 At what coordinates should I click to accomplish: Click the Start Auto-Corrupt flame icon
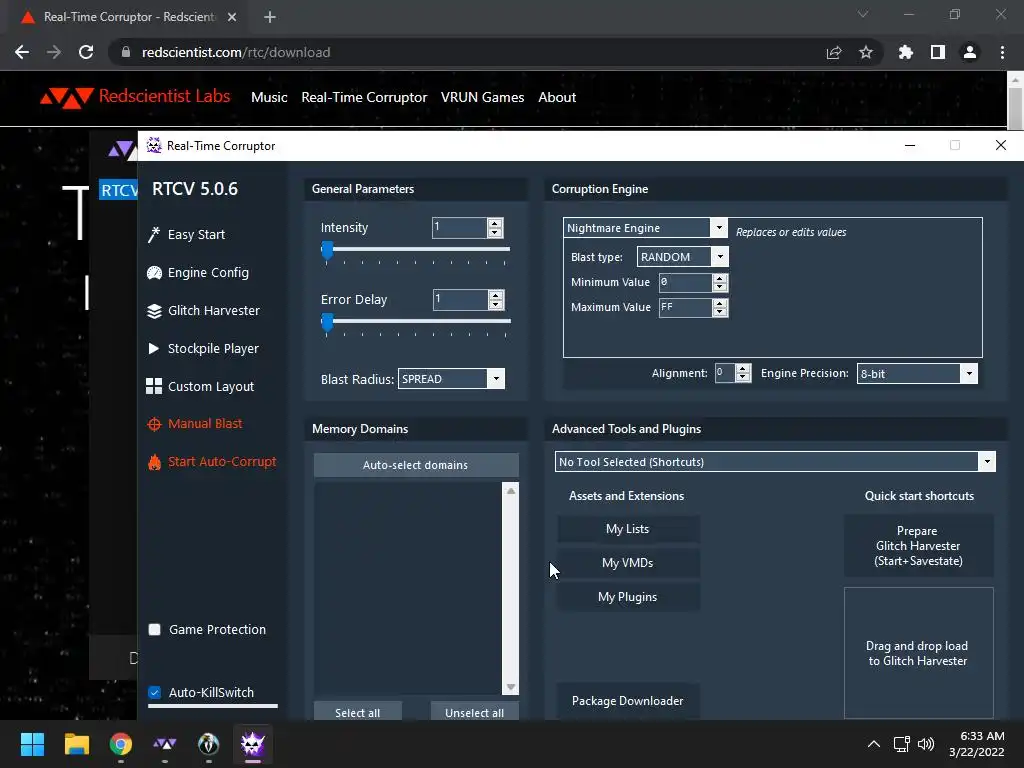[154, 462]
